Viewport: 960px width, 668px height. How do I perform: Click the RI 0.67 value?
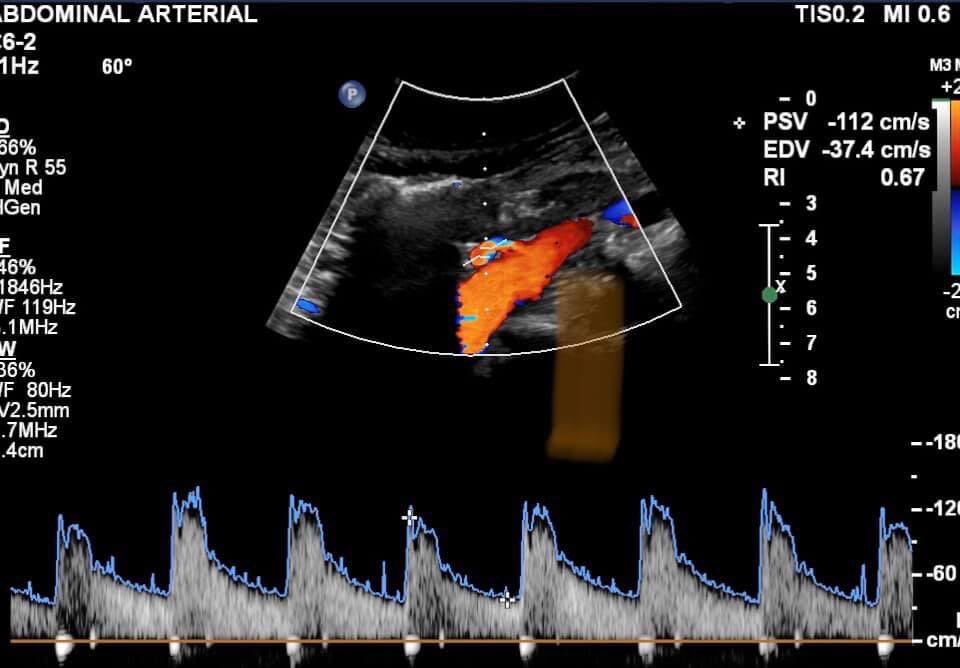tap(844, 178)
